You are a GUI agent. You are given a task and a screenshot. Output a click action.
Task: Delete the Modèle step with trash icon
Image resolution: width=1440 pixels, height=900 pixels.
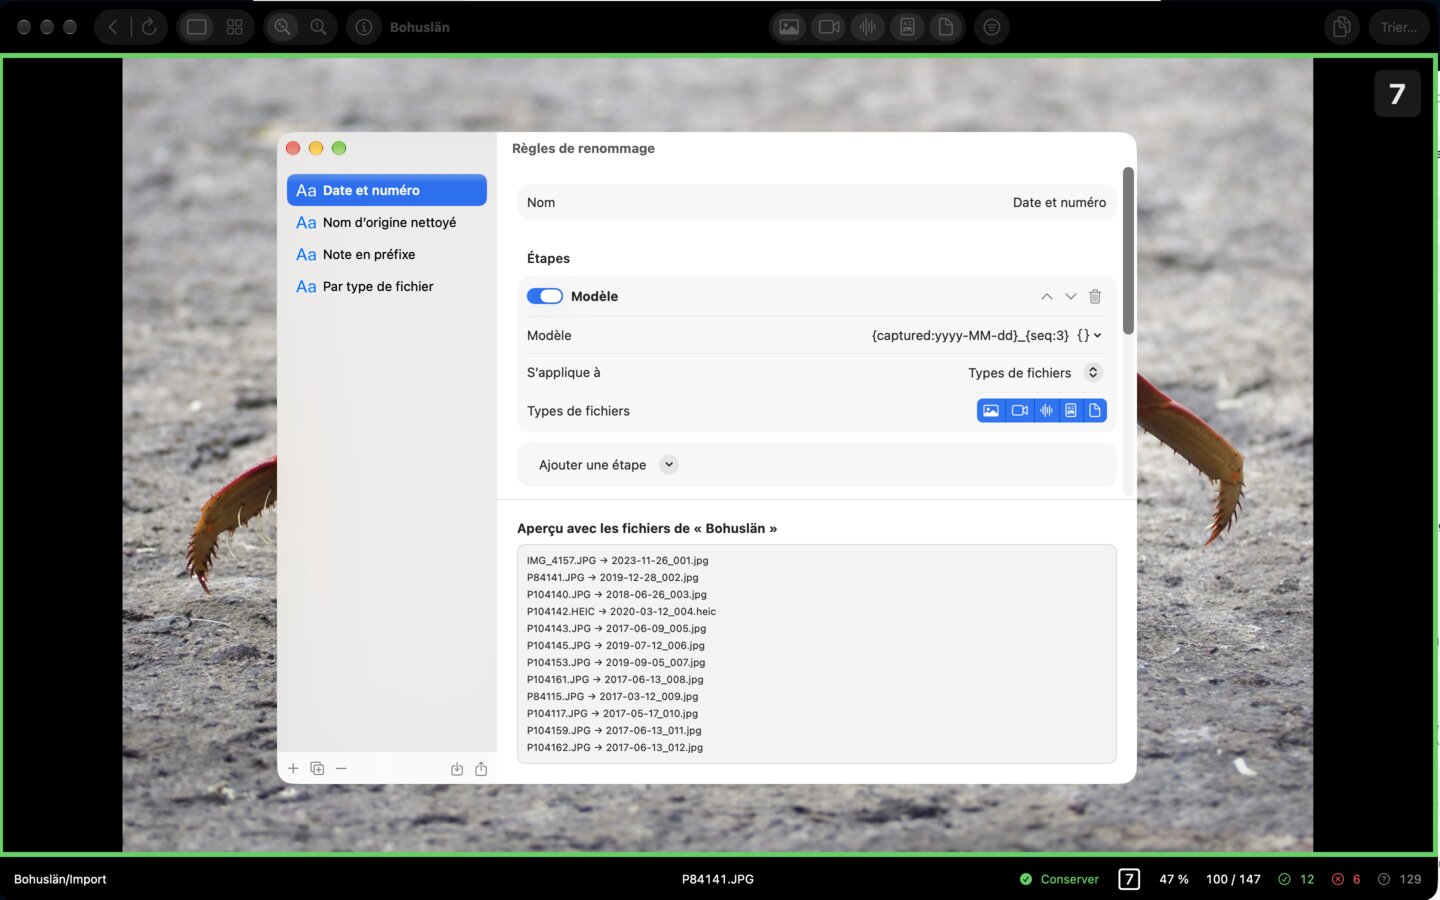point(1095,296)
